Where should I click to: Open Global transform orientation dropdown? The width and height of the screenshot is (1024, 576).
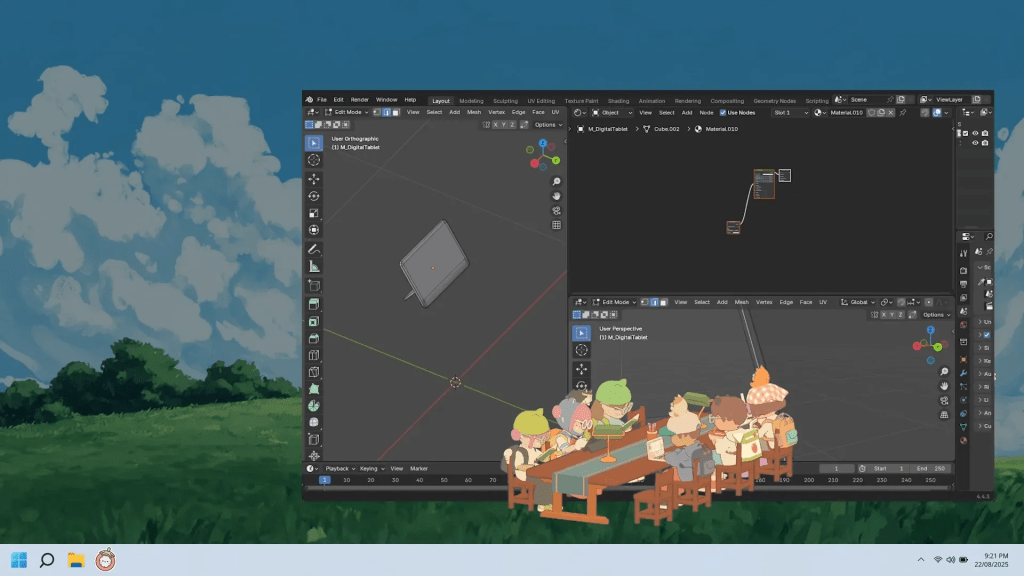[x=861, y=302]
